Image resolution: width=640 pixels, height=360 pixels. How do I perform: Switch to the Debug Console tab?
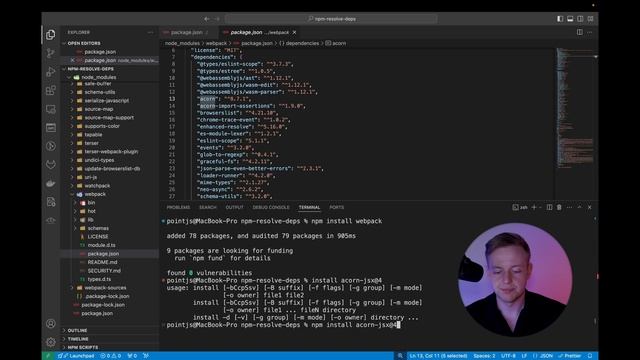271,207
